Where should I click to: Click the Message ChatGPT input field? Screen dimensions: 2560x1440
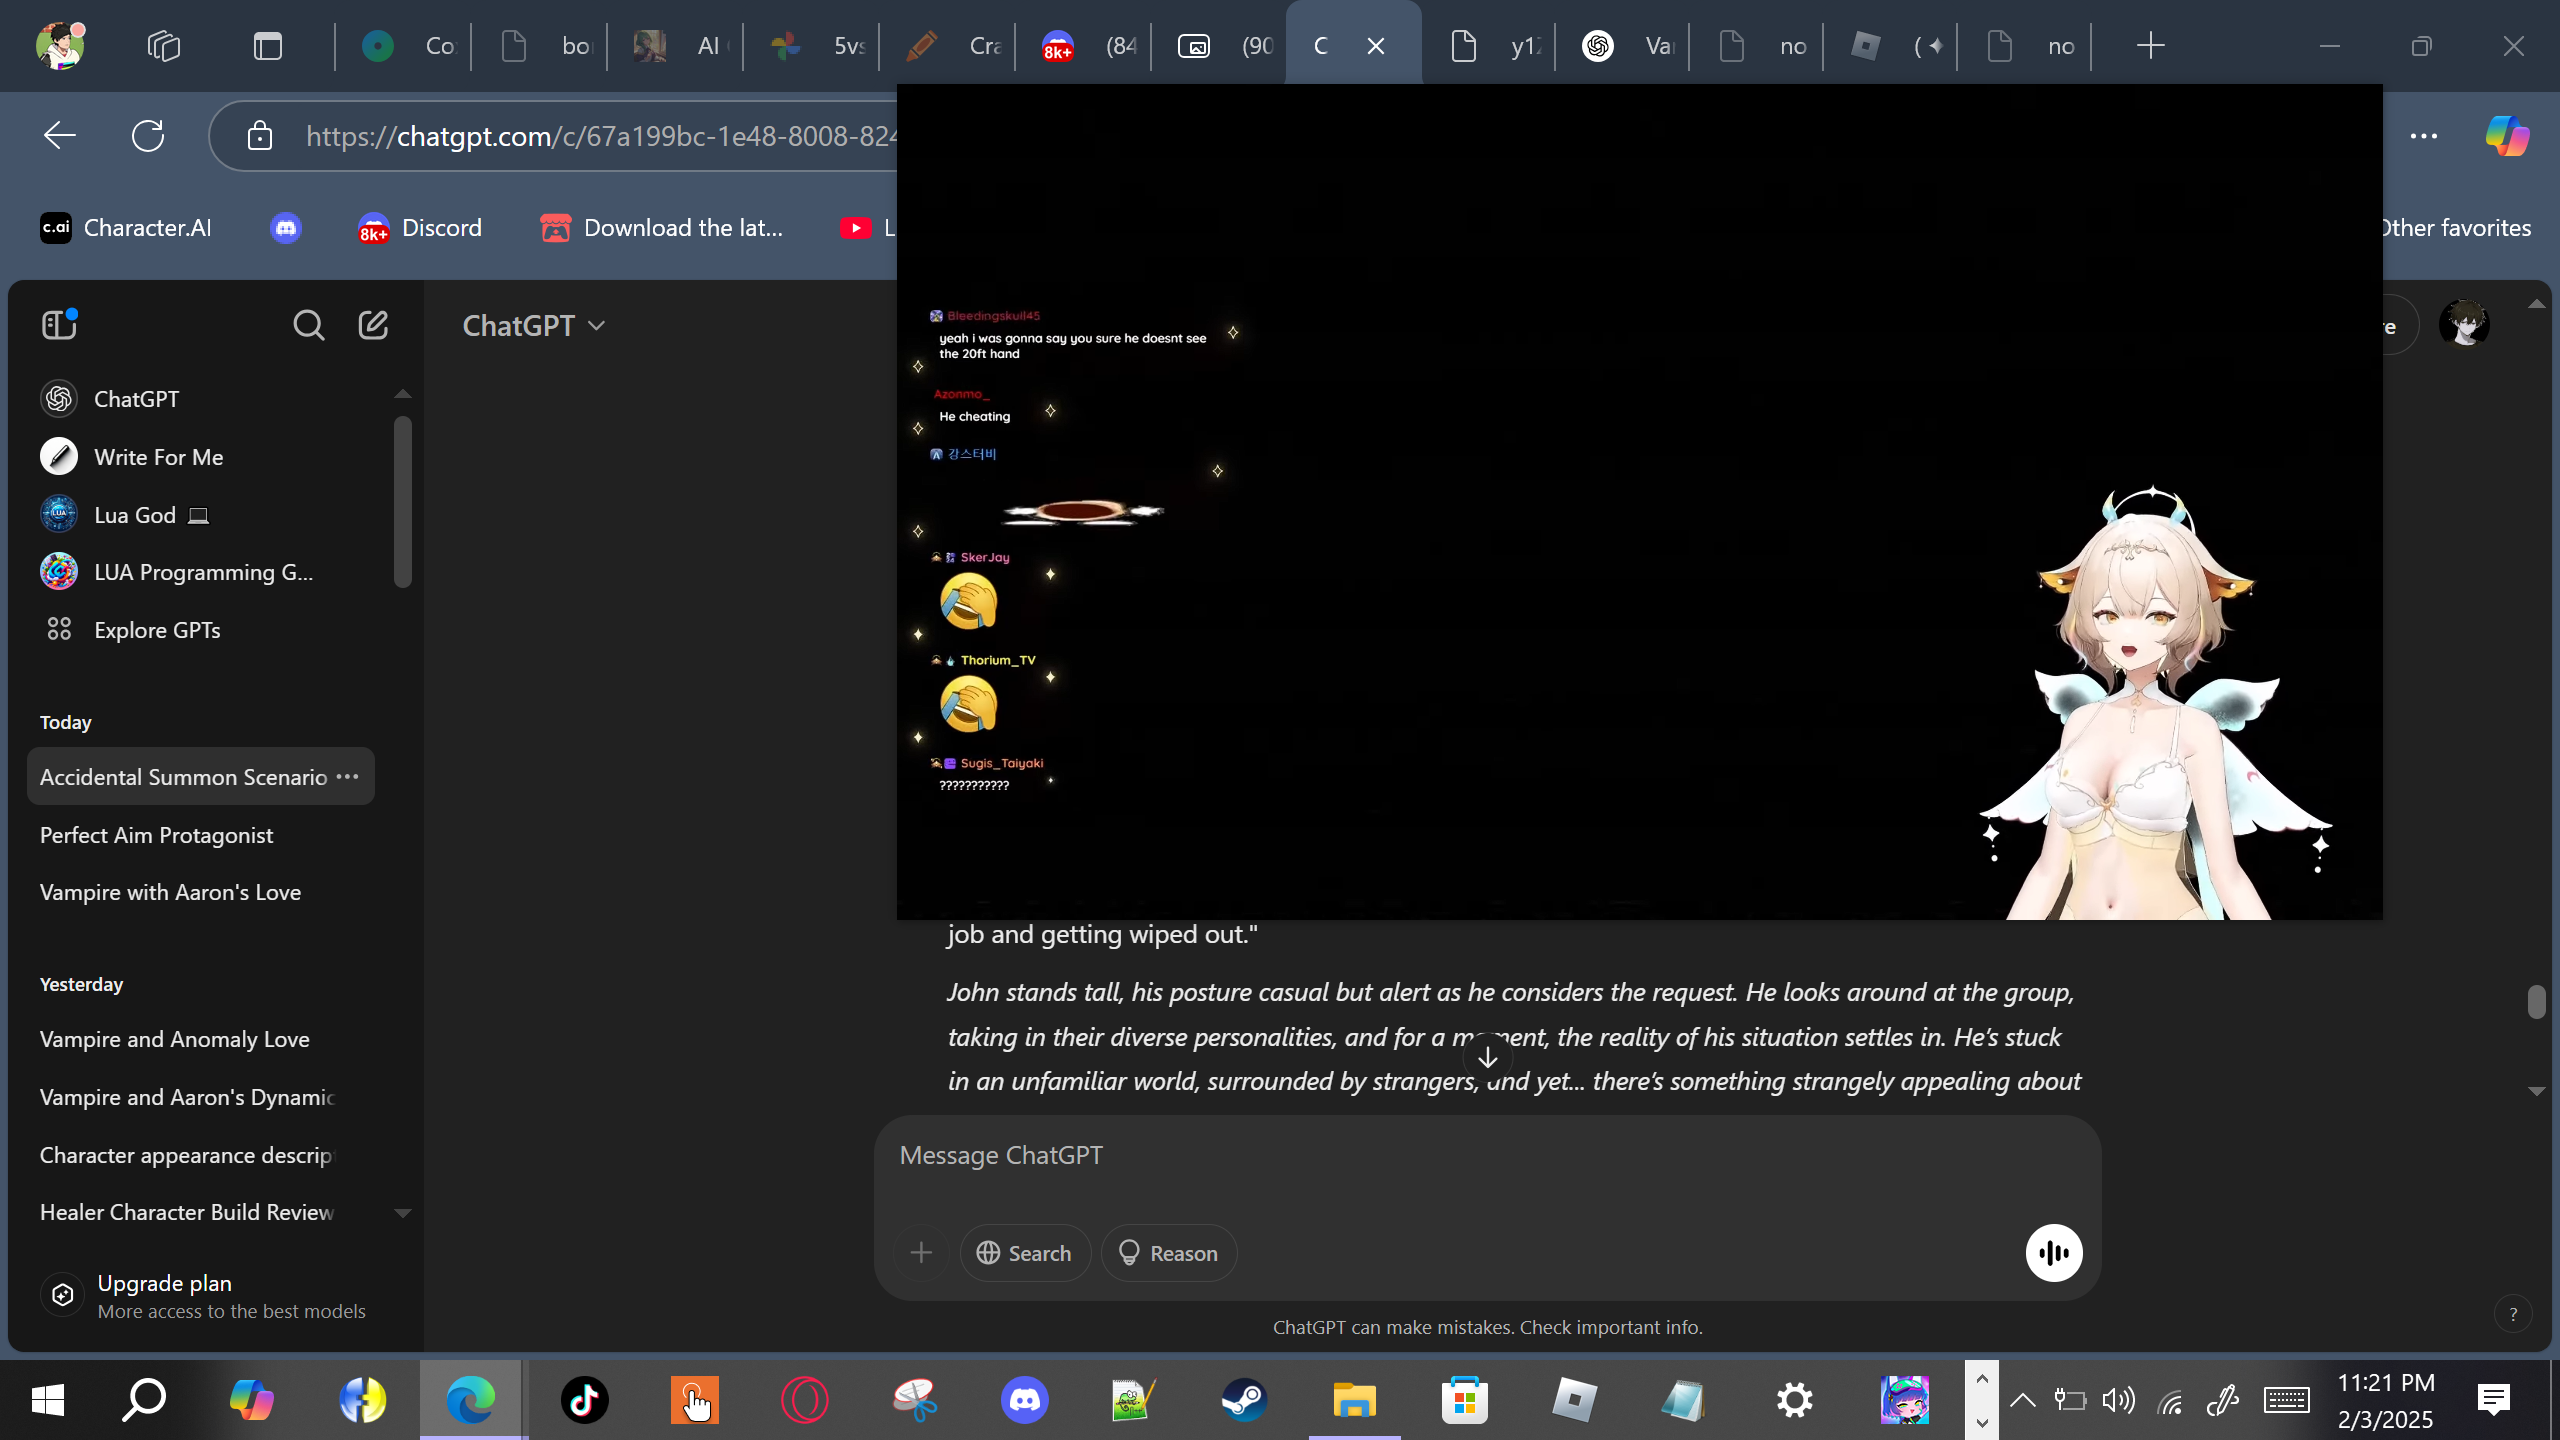coord(1487,1156)
